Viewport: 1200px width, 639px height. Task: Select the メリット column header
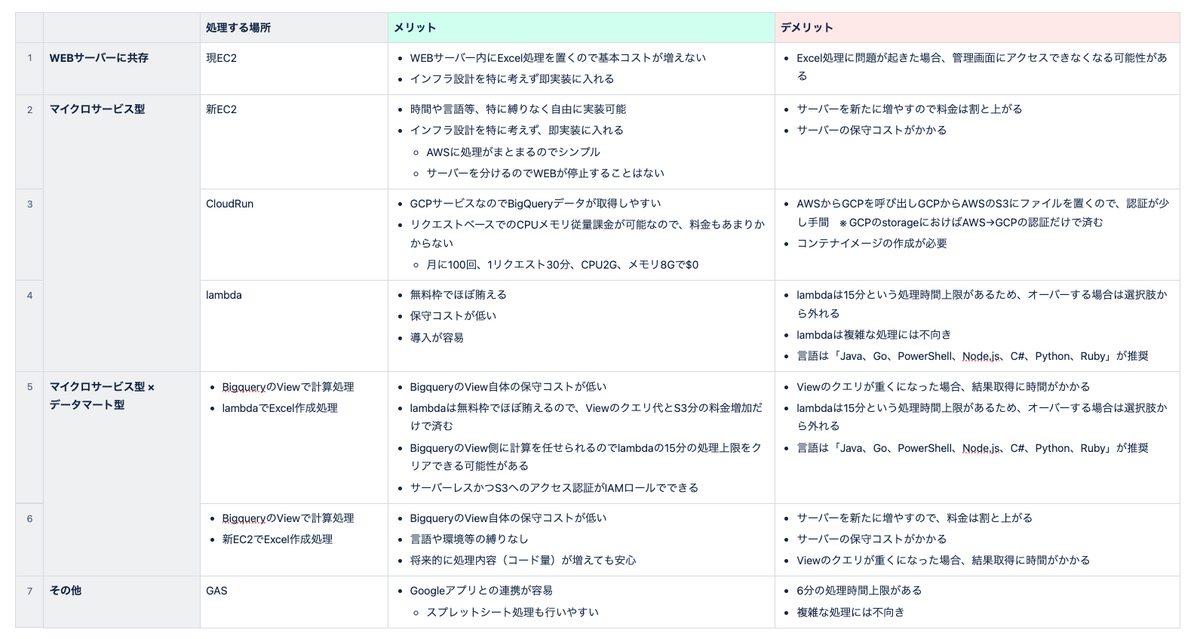[582, 27]
